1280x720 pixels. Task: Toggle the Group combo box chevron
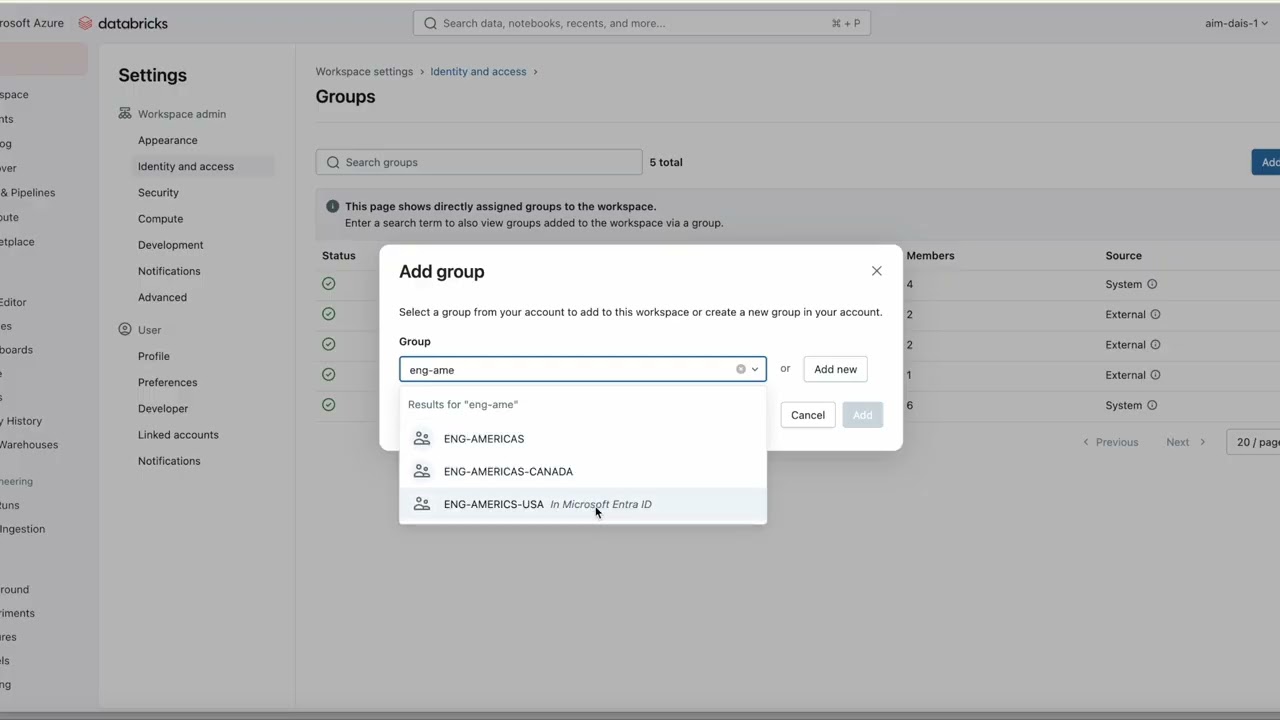click(755, 369)
